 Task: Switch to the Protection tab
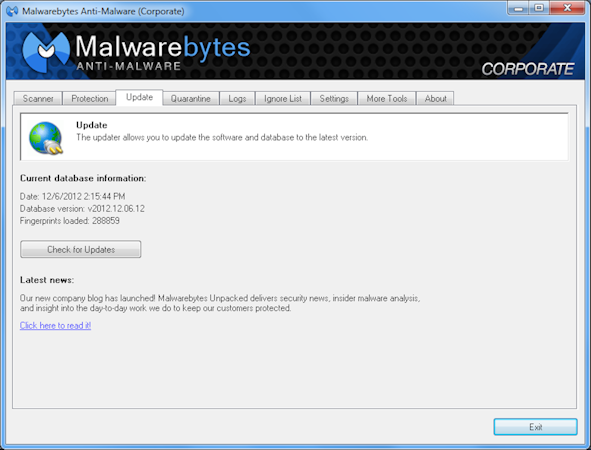[x=90, y=98]
